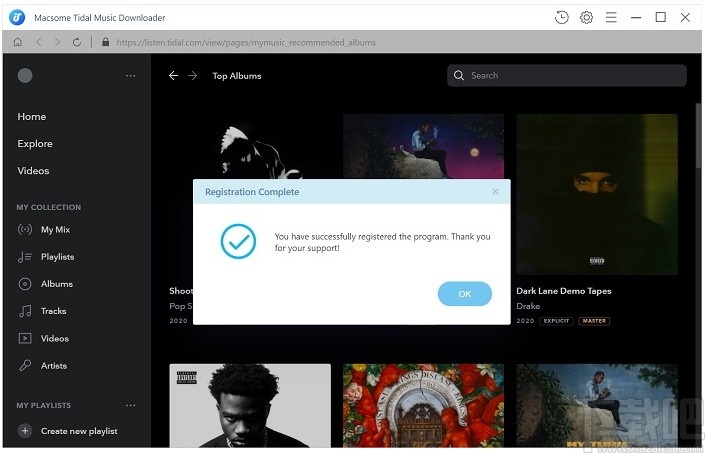Click the Top Albums page heading
Image resolution: width=707 pixels, height=453 pixels.
coord(237,76)
